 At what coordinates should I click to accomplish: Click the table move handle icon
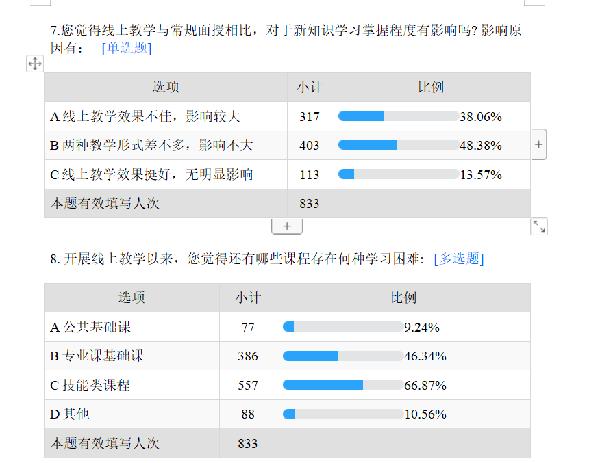click(x=33, y=64)
